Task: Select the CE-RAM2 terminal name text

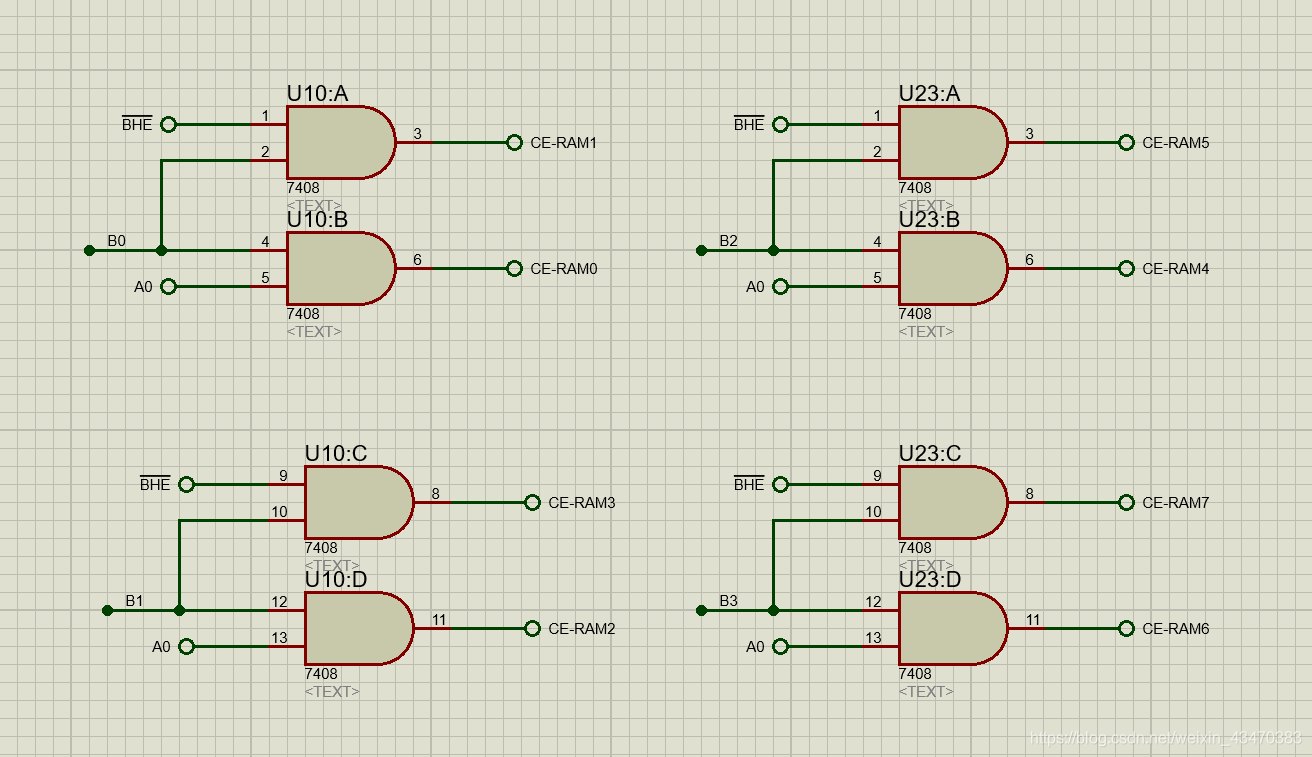Action: coord(582,629)
